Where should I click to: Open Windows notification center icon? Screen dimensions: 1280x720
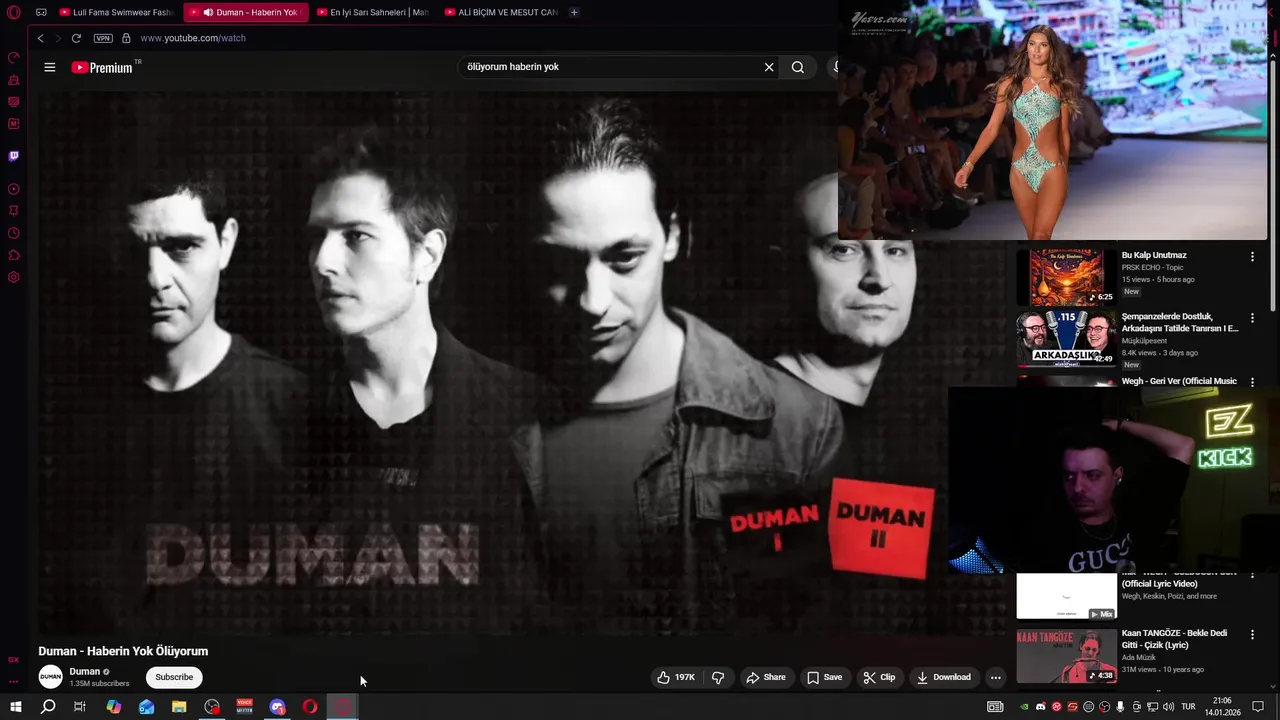point(1258,707)
